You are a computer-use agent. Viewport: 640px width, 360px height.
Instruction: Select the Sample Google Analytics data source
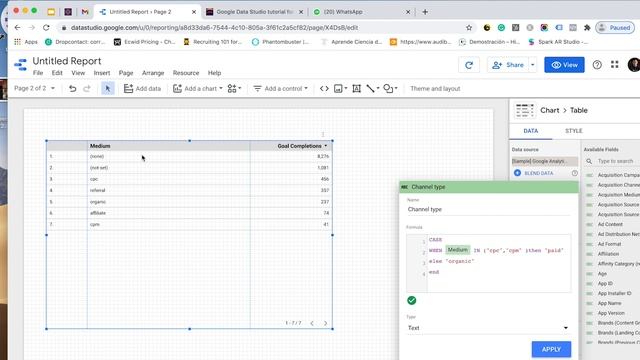pyautogui.click(x=544, y=161)
